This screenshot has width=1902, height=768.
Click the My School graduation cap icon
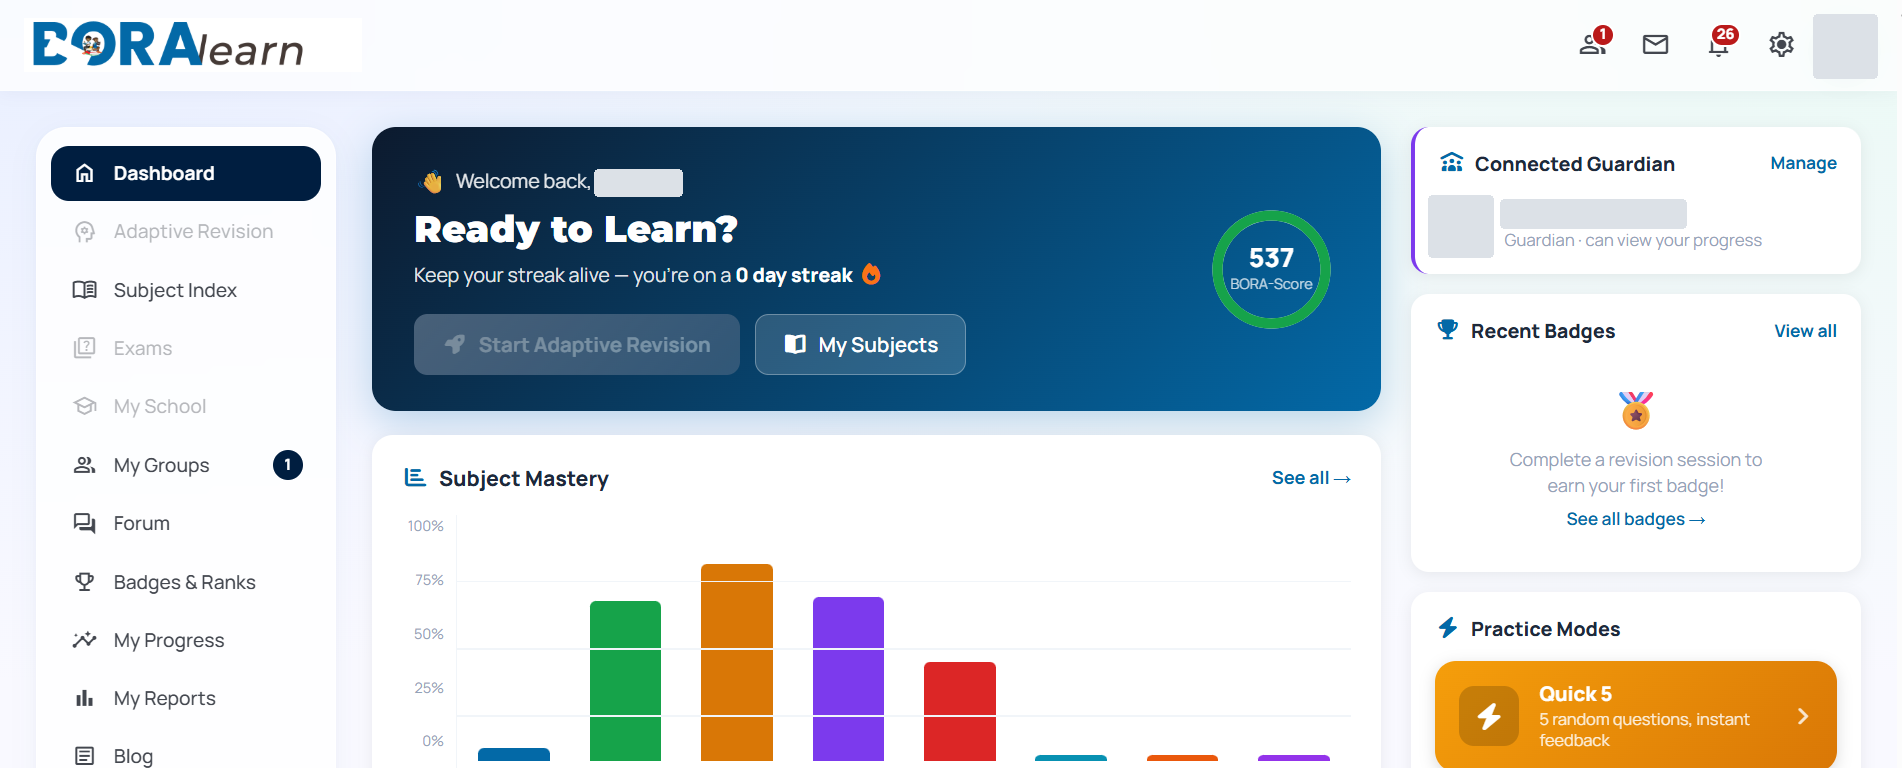(x=85, y=406)
